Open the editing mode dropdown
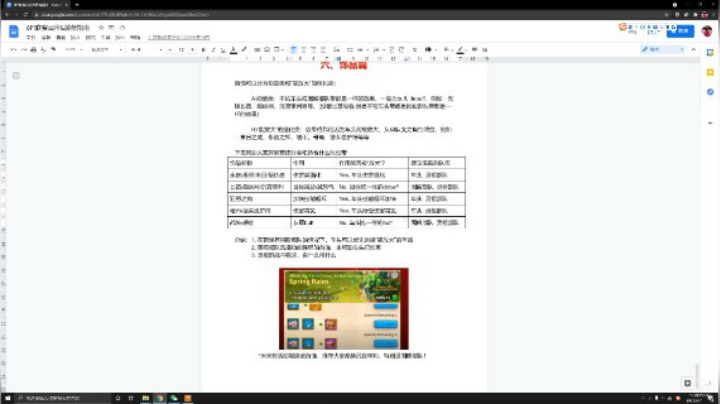Viewport: 720px width, 404px height. [663, 50]
